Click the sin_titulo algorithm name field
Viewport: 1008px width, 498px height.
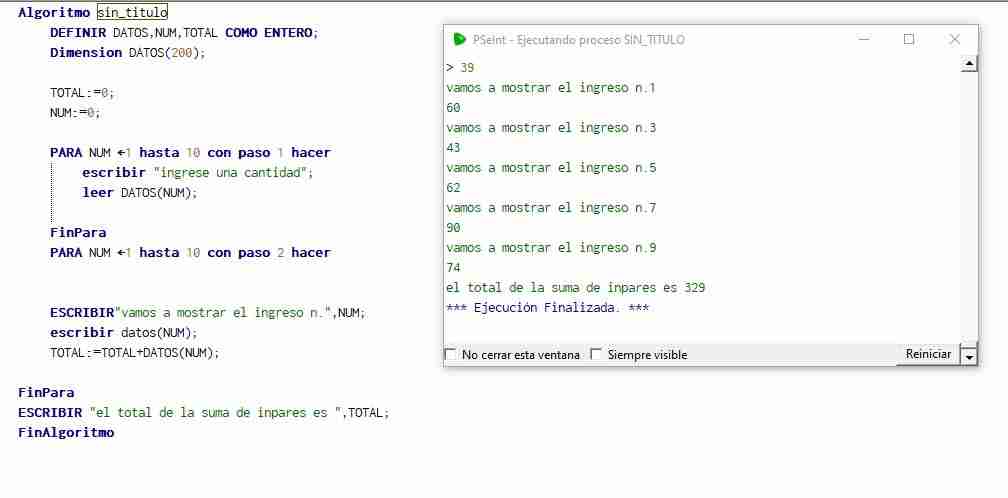[x=132, y=12]
